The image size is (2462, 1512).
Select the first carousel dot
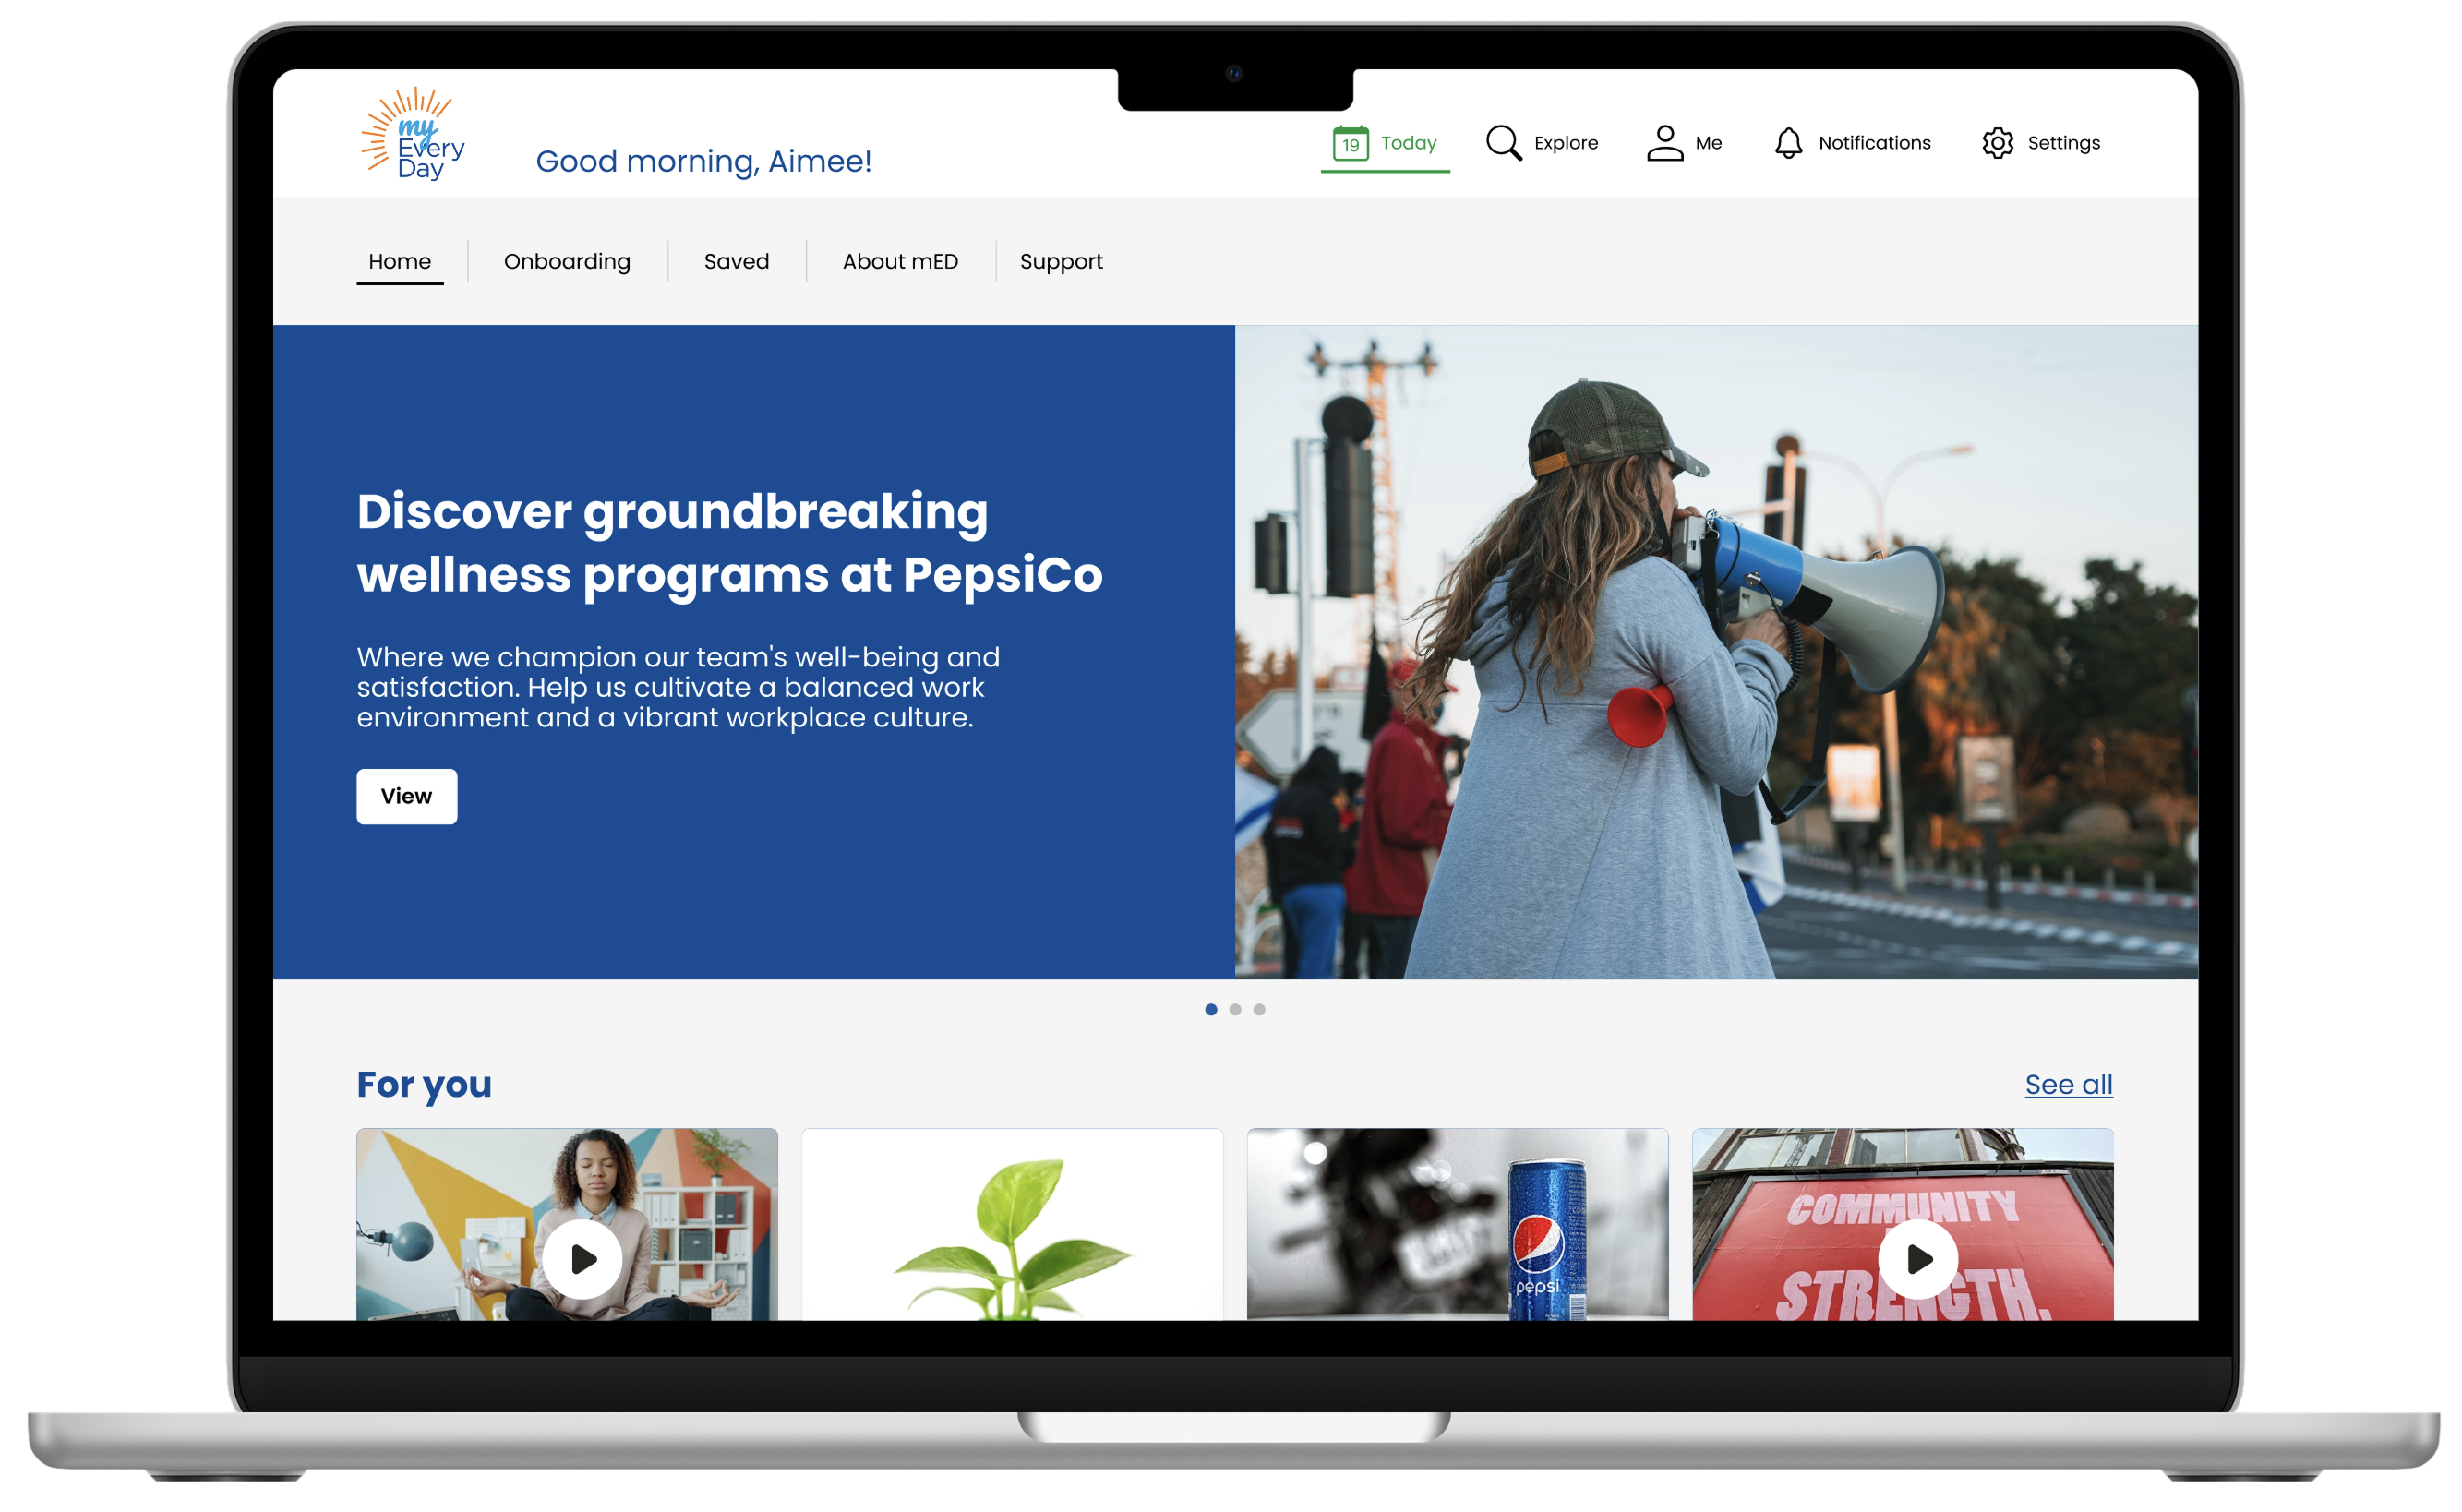1211,1009
